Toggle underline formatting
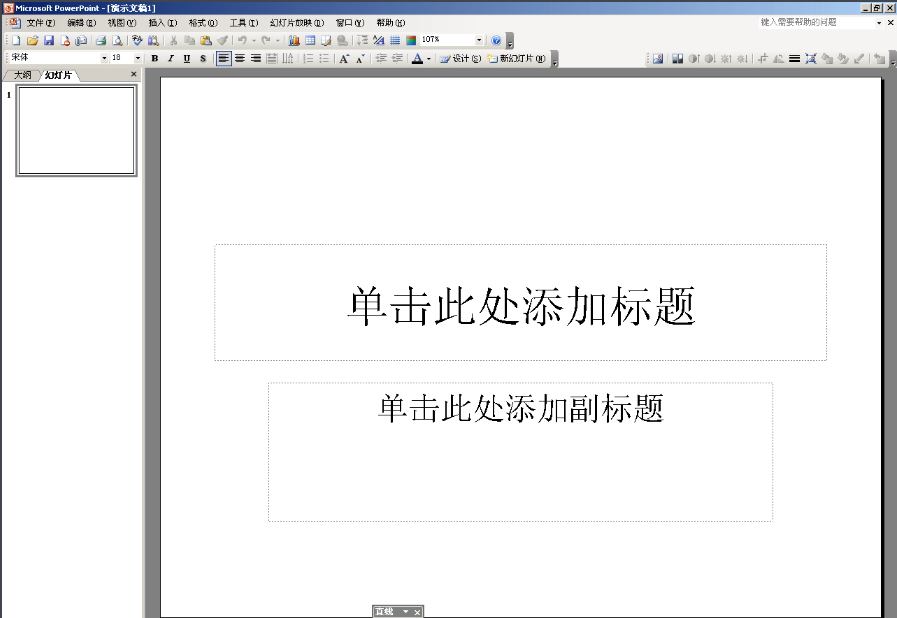Image resolution: width=897 pixels, height=618 pixels. coord(186,58)
